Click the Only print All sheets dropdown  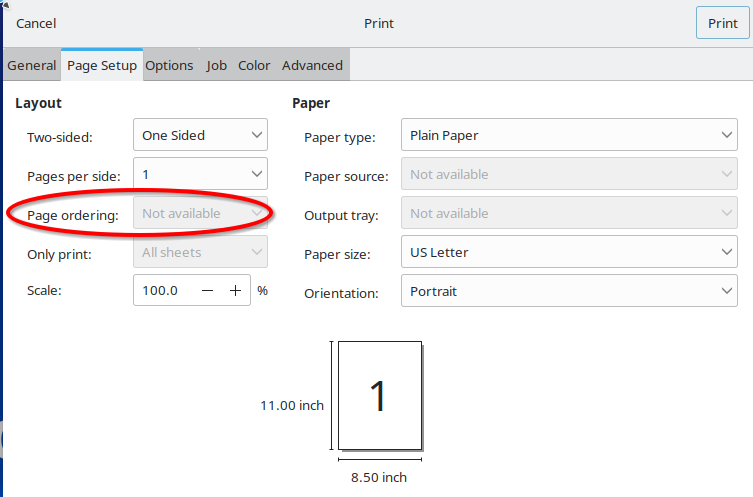(200, 253)
